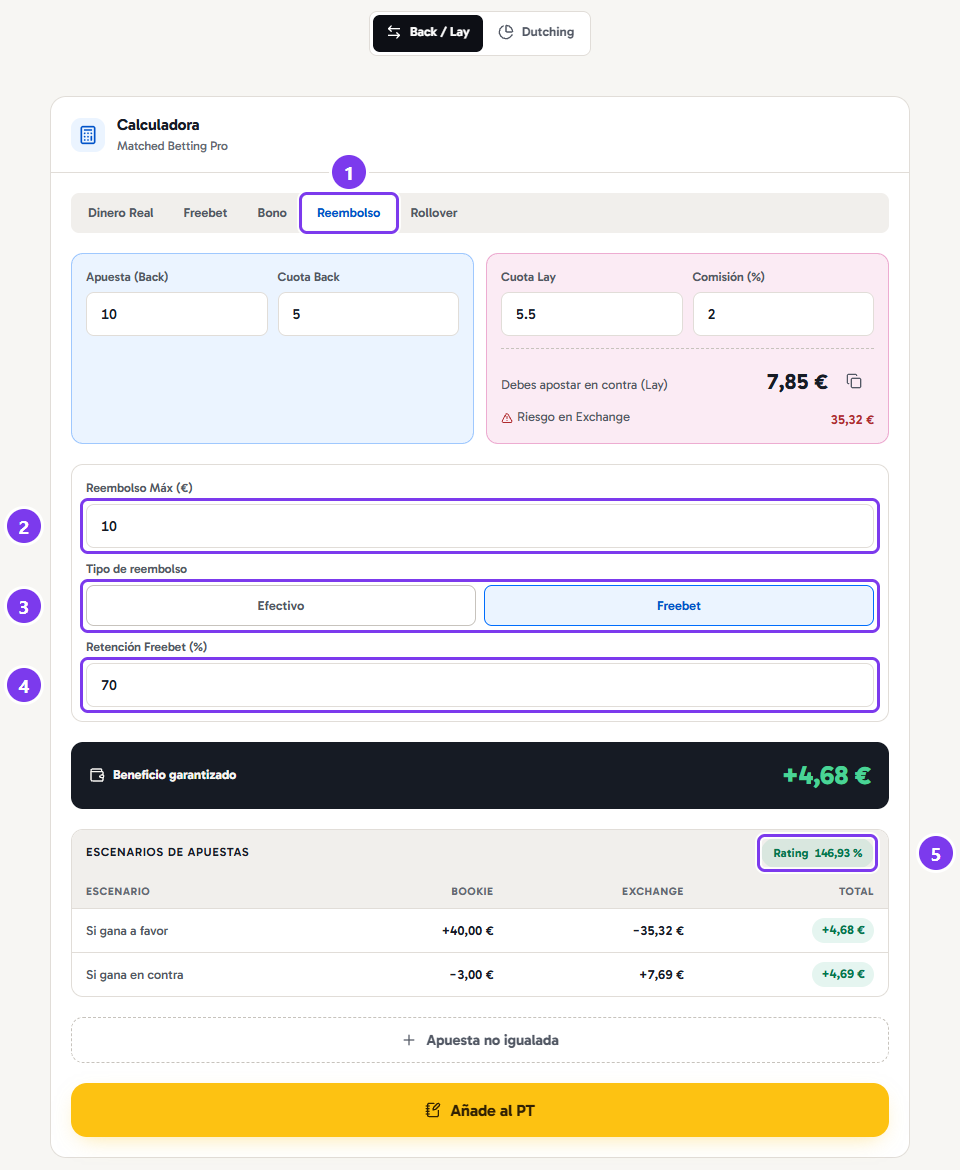Click the Matched Betting Pro subtitle
The height and width of the screenshot is (1170, 960).
click(172, 146)
